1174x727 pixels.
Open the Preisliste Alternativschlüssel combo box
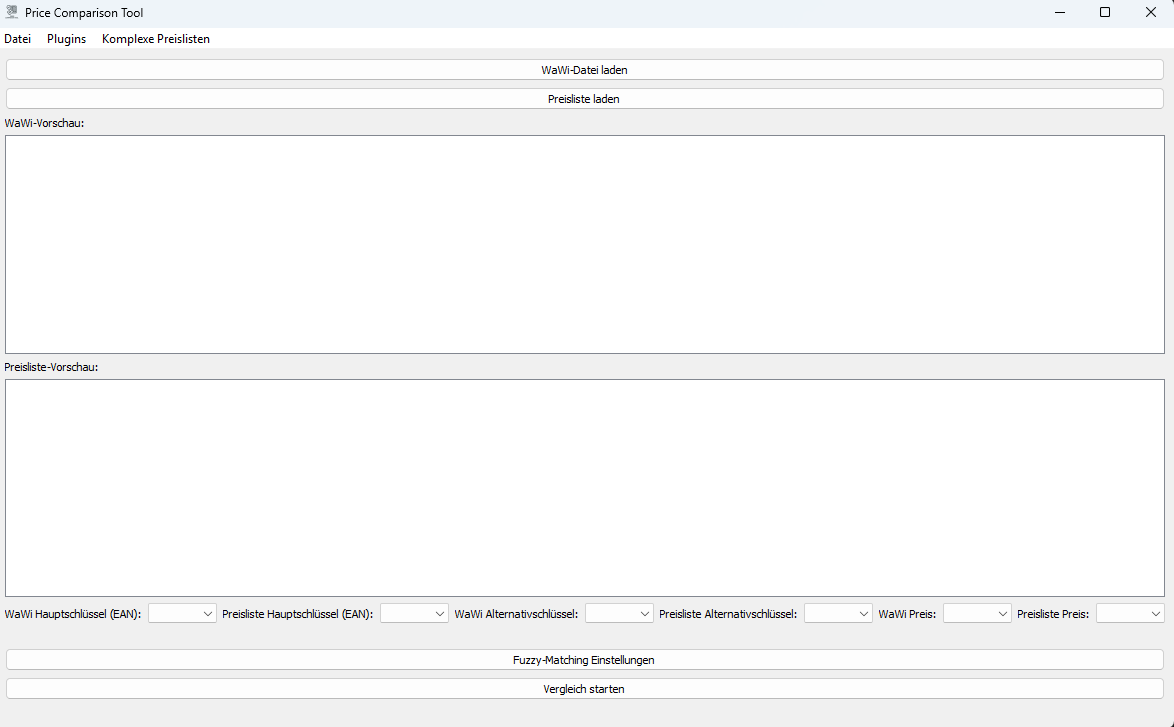click(x=838, y=613)
